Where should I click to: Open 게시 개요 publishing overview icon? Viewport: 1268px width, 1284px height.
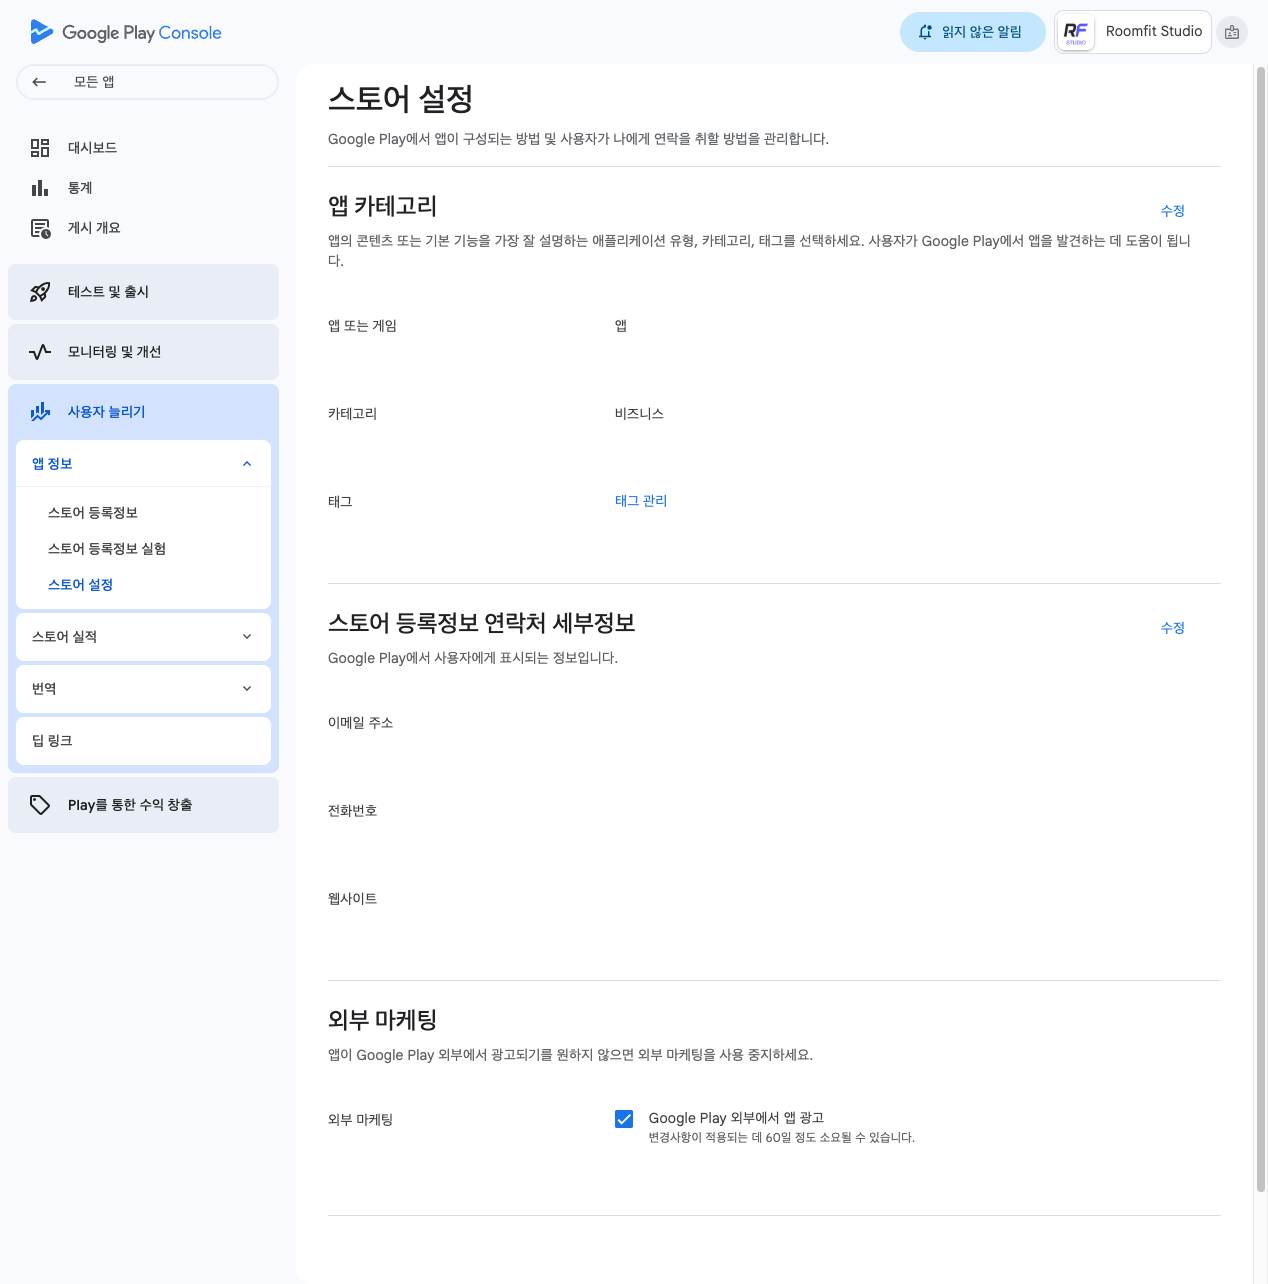[40, 228]
